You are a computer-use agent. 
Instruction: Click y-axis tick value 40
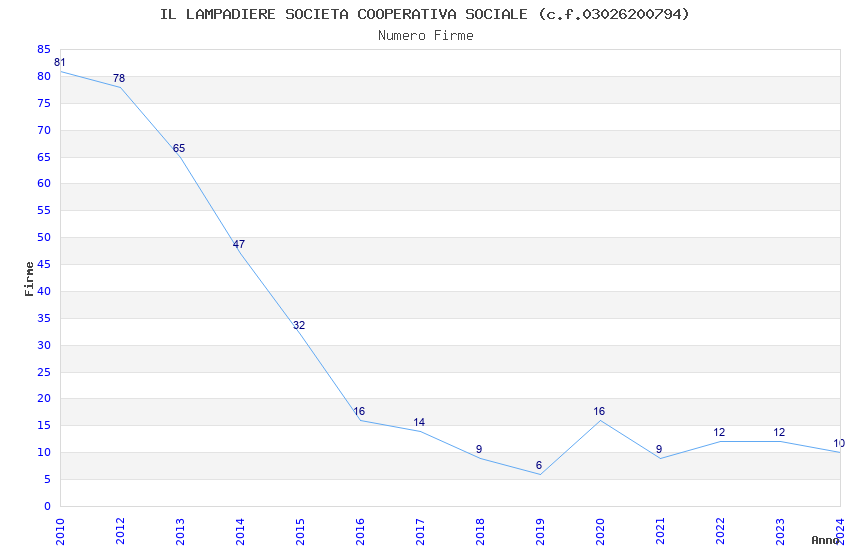tap(44, 291)
